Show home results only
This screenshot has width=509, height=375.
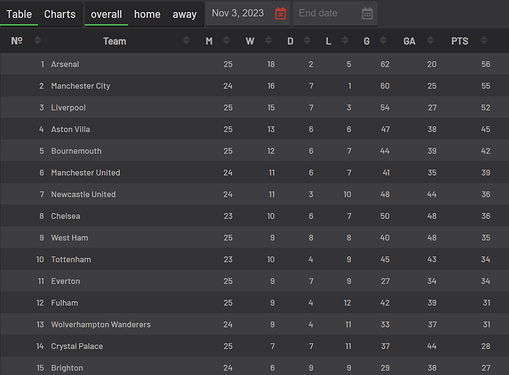(147, 14)
